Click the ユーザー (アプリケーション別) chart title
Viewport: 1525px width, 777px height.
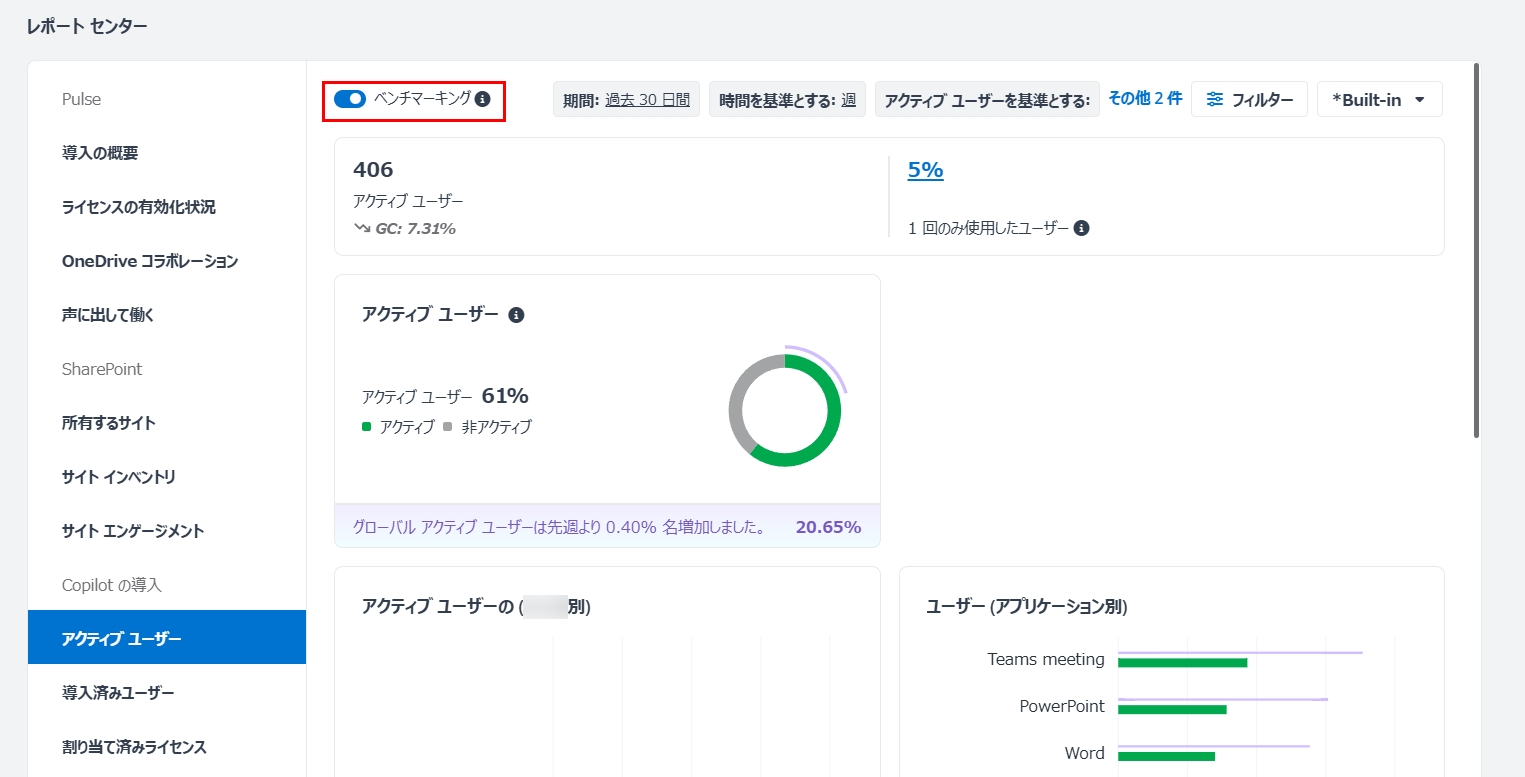[x=1027, y=606]
